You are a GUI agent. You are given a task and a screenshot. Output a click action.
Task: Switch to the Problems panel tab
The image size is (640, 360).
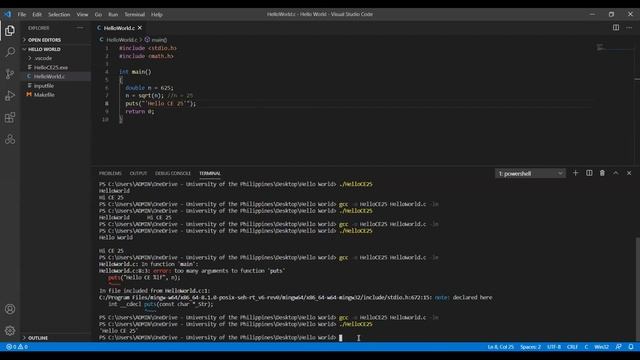[110, 173]
